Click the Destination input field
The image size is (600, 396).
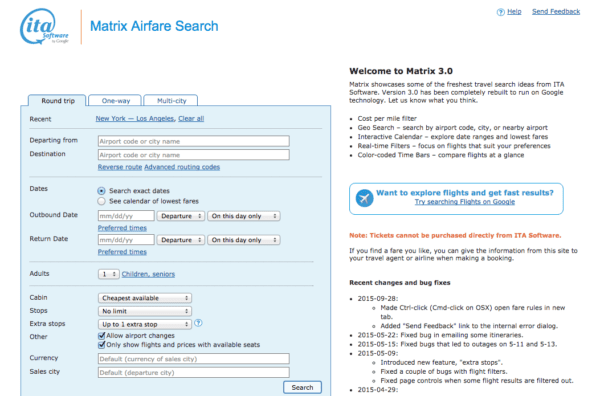[194, 155]
